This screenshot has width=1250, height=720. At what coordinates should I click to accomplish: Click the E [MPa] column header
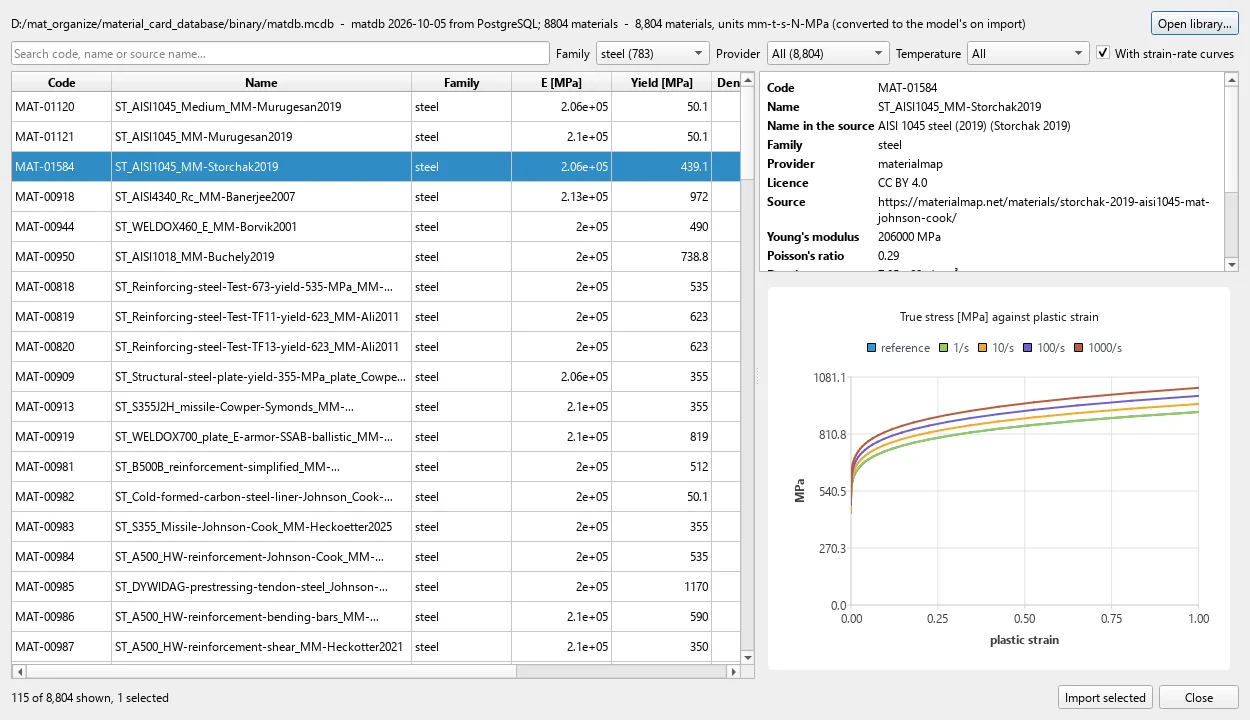[562, 83]
